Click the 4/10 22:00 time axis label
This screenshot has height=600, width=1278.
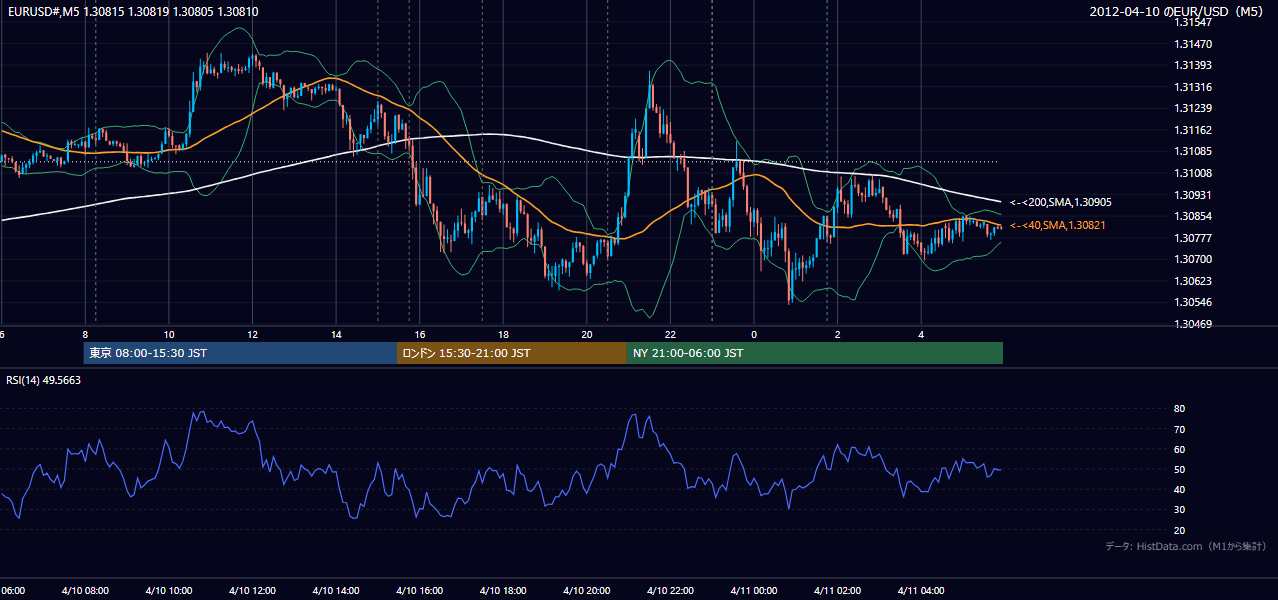(x=670, y=590)
